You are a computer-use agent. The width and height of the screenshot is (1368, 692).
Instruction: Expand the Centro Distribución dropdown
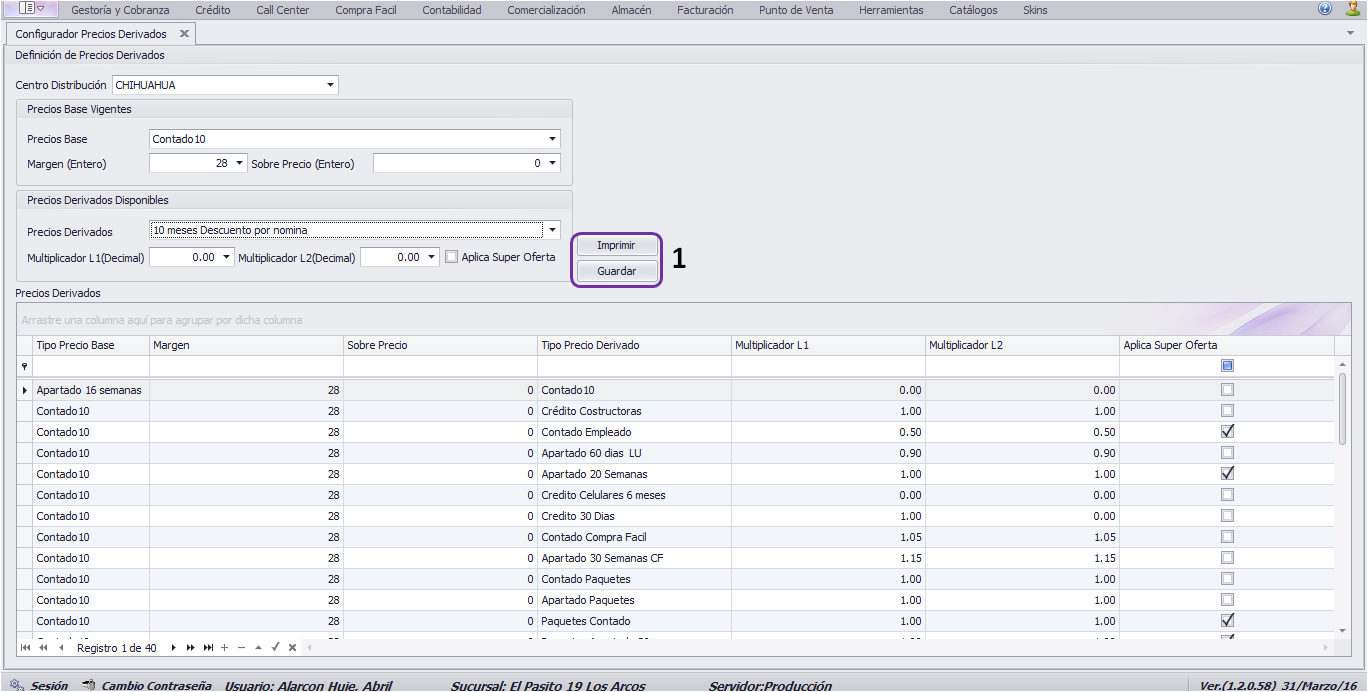331,85
